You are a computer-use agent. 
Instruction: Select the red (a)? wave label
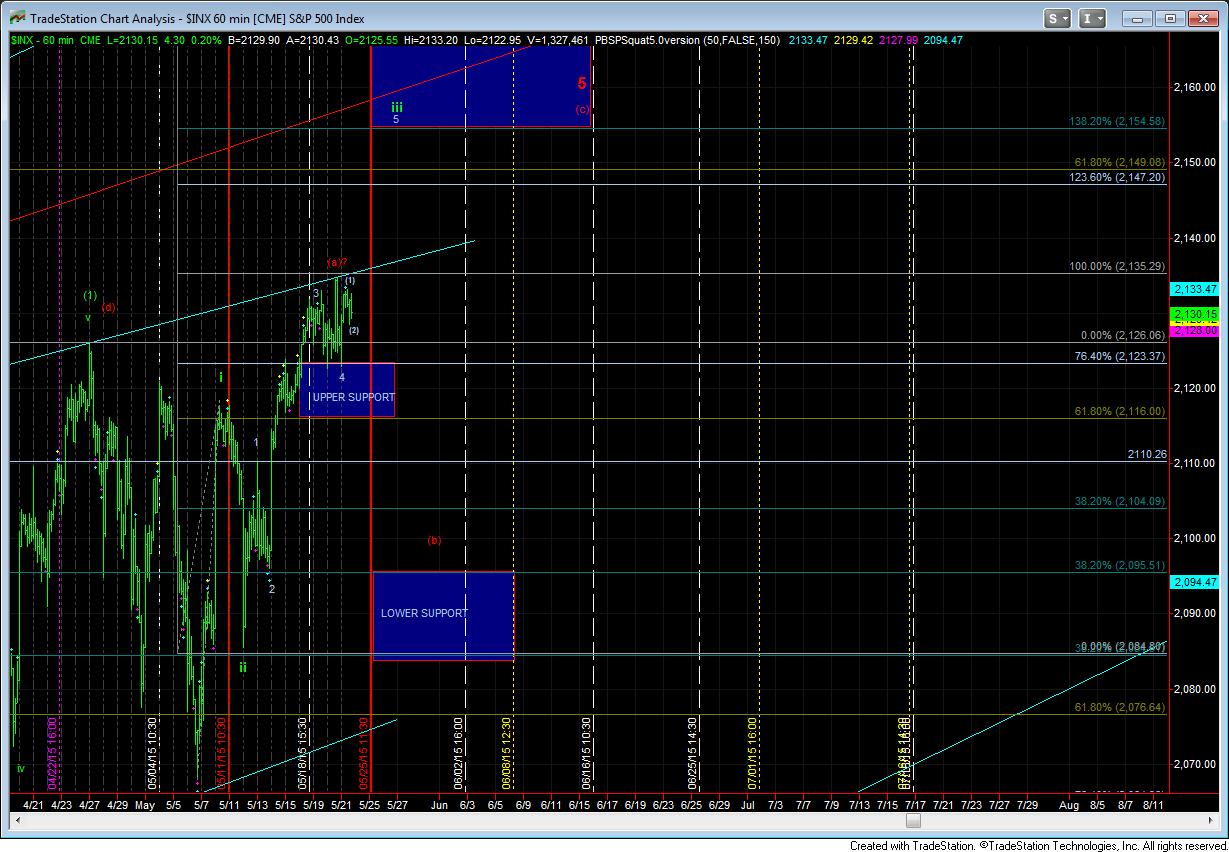coord(337,262)
